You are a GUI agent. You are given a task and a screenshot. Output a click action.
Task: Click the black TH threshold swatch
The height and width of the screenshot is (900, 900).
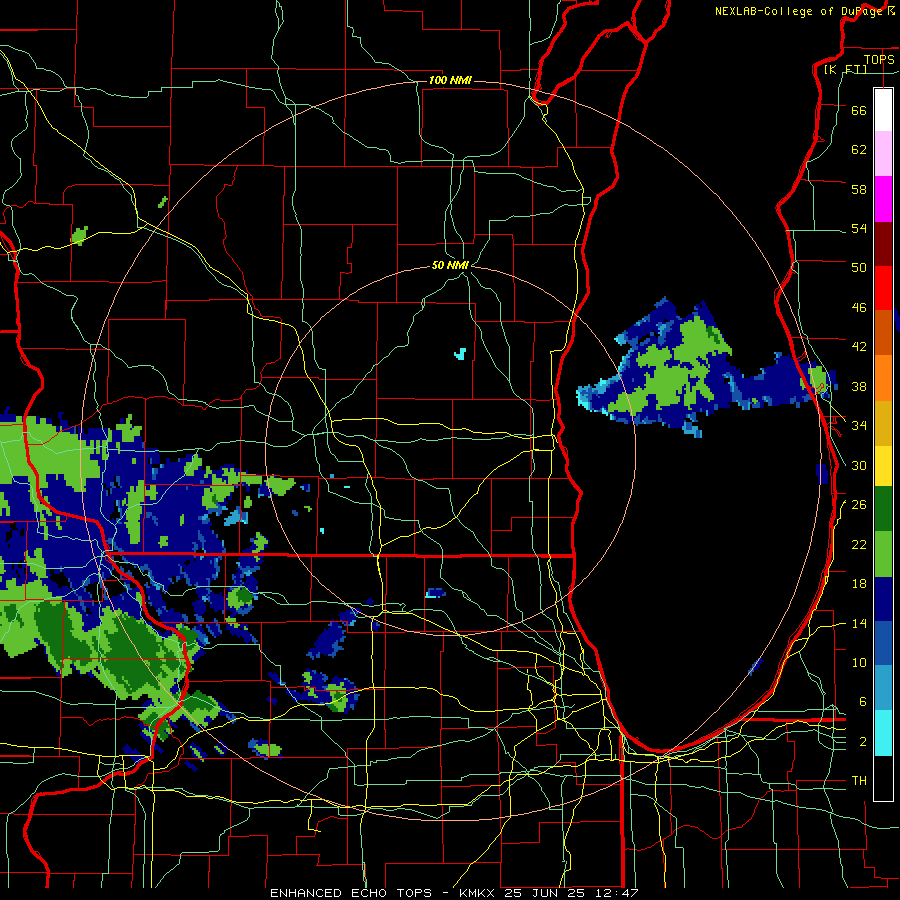(883, 778)
